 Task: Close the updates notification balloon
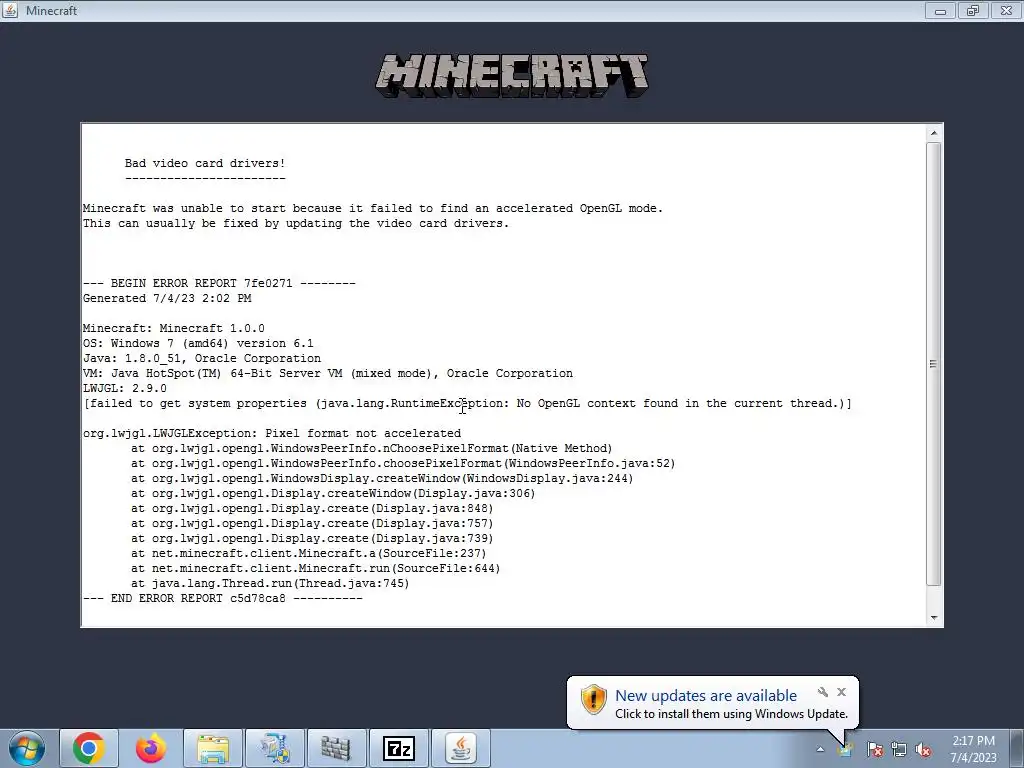click(841, 692)
